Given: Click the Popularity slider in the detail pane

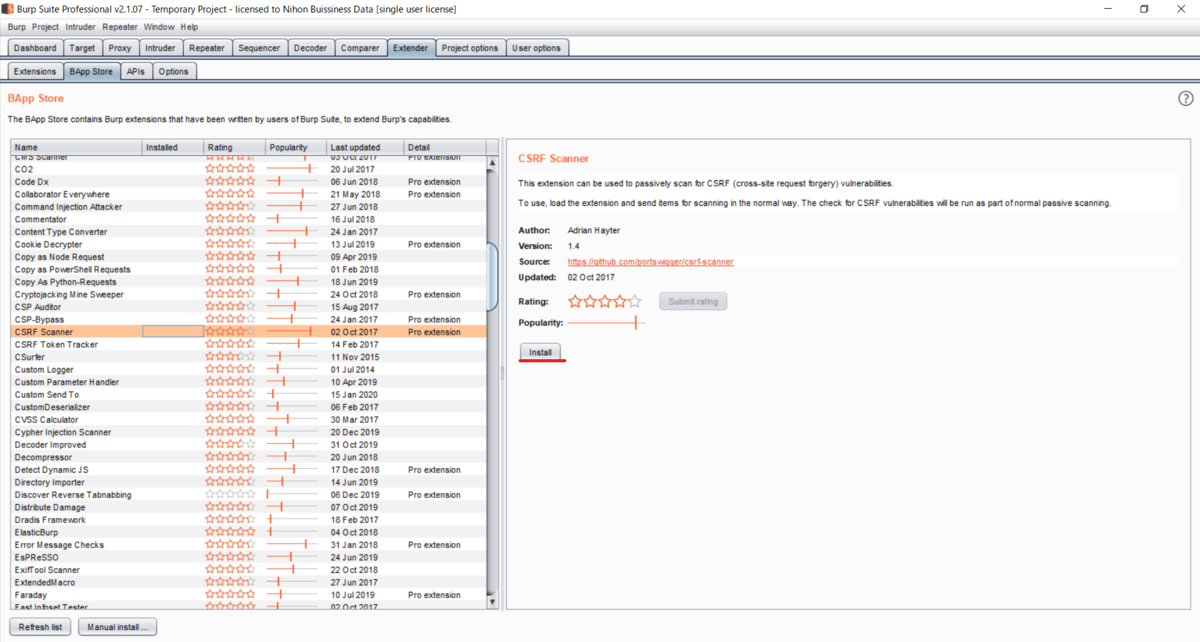Looking at the screenshot, I should pos(637,323).
